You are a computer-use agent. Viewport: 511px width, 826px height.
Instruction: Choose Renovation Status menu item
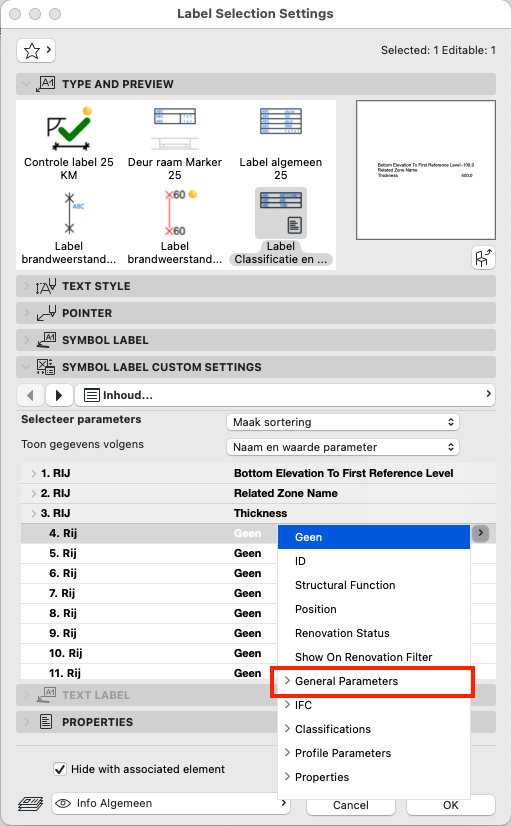click(374, 633)
